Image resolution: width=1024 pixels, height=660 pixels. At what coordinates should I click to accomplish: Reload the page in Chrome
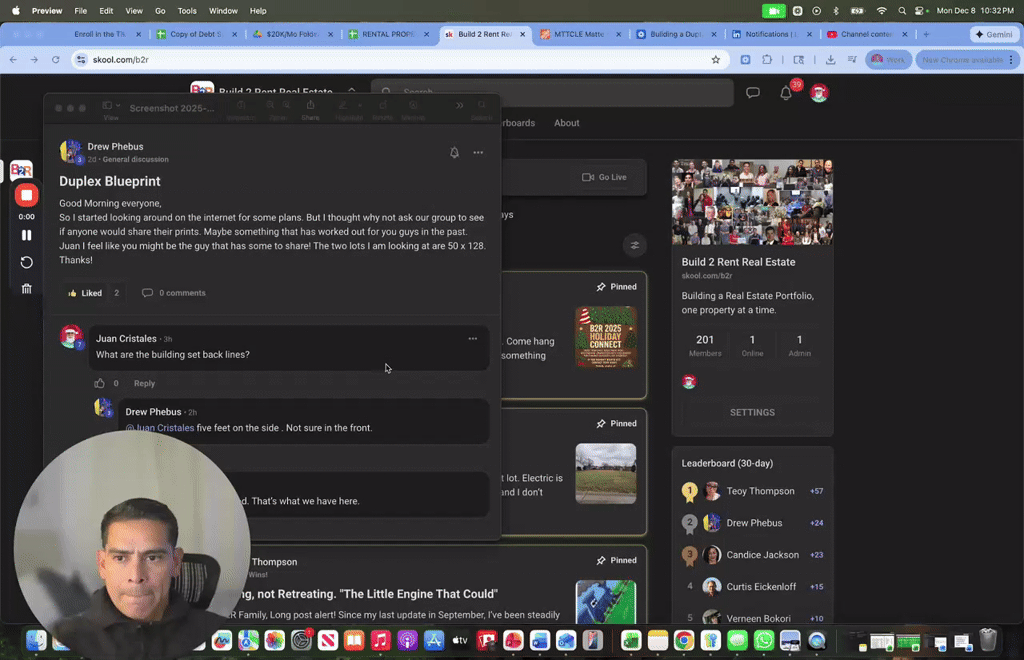[56, 59]
